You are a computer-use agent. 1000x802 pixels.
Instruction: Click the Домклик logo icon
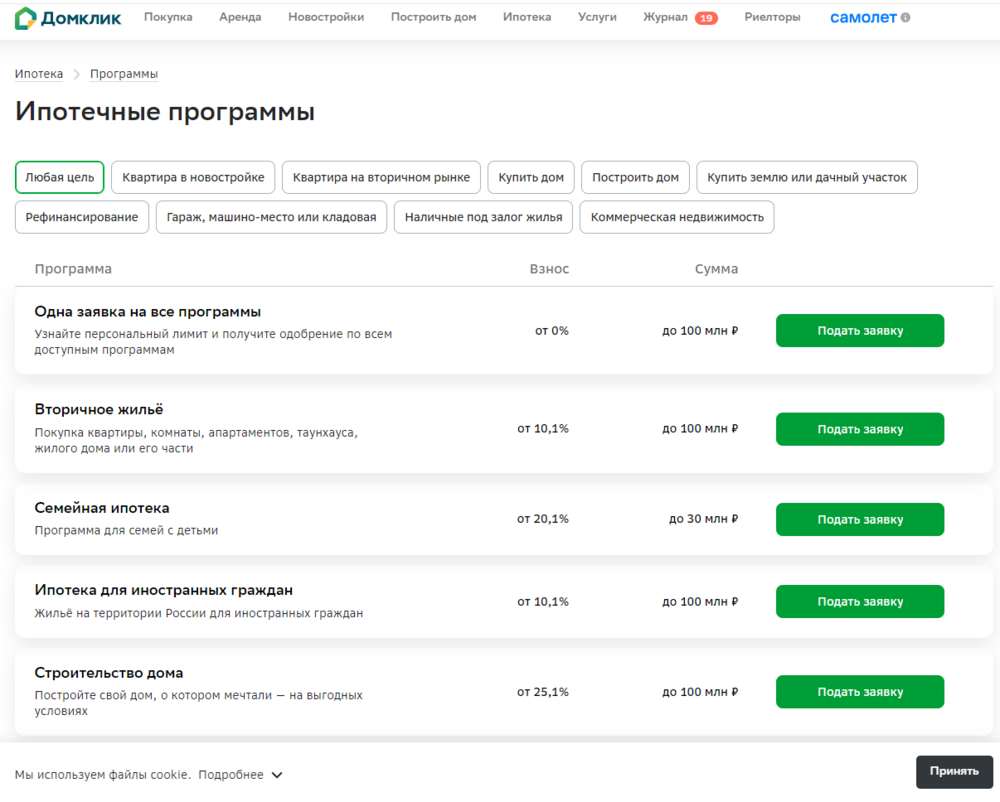tap(25, 18)
